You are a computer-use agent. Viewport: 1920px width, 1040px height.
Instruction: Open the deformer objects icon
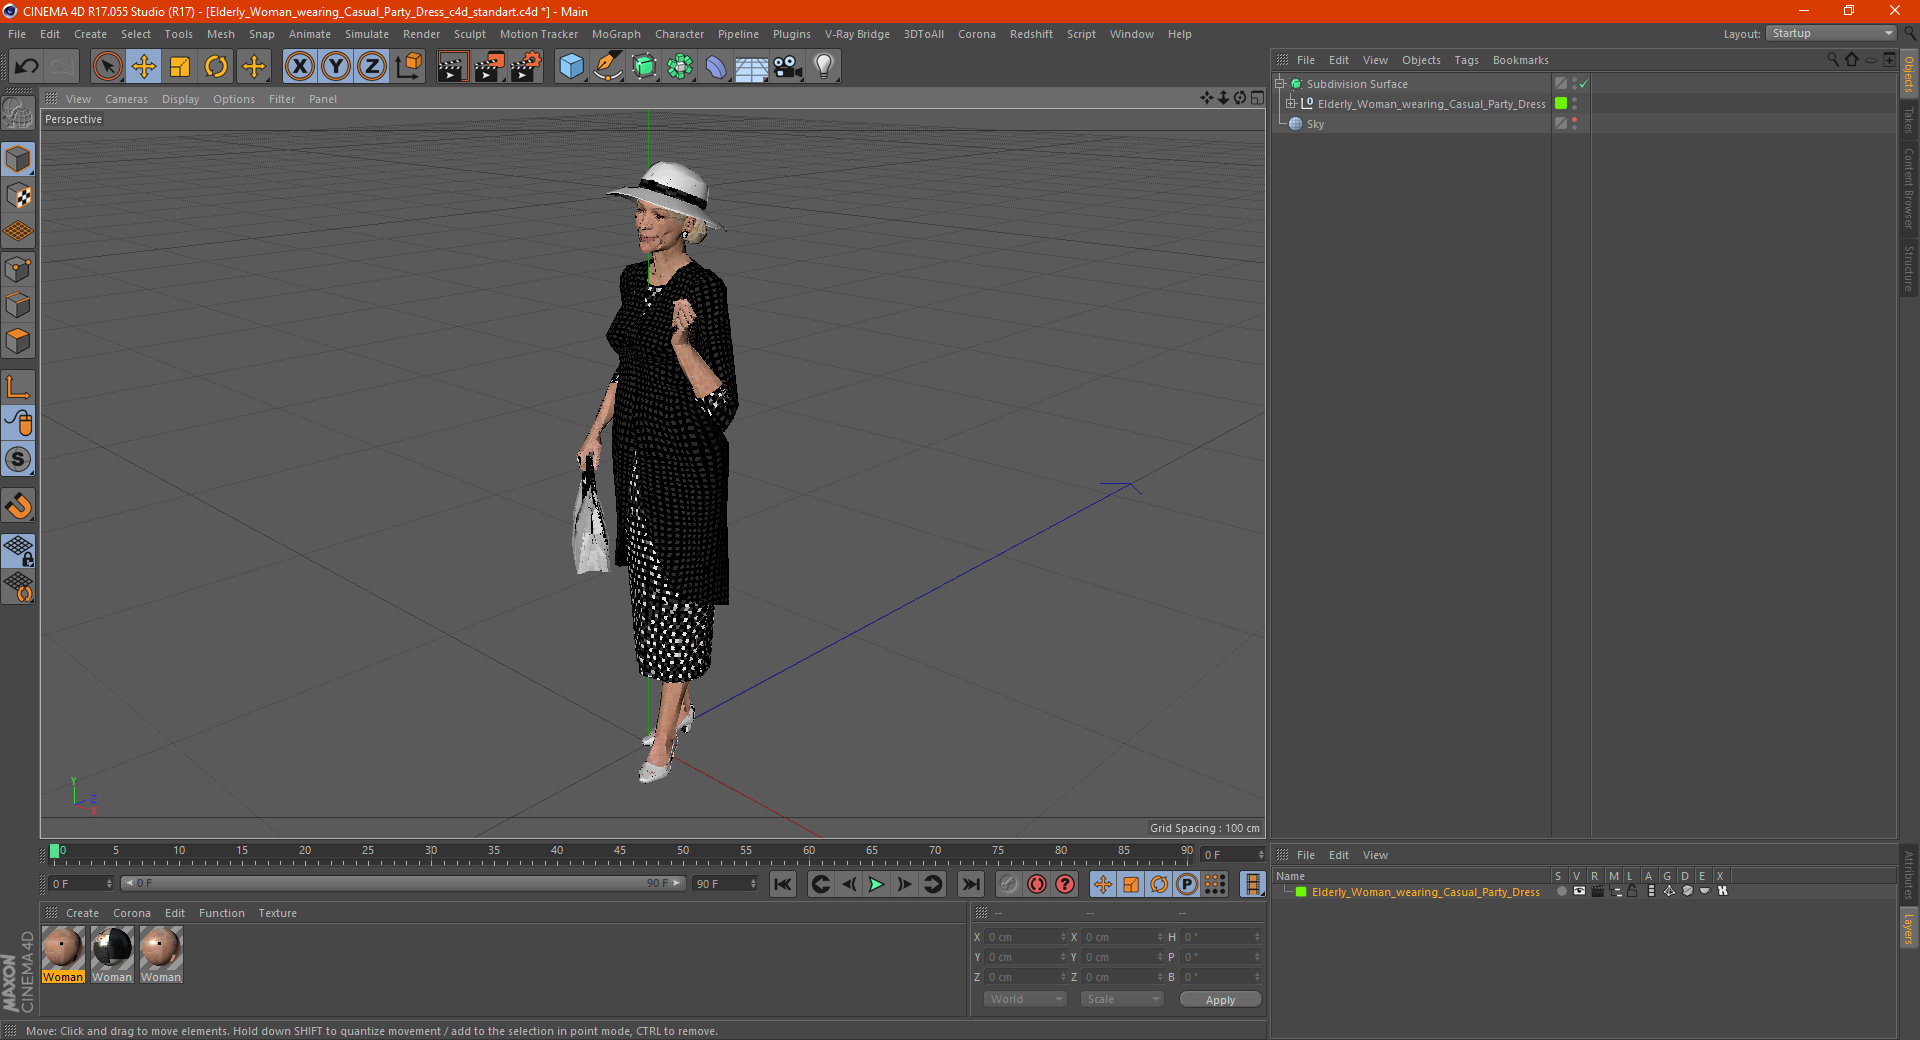click(716, 67)
